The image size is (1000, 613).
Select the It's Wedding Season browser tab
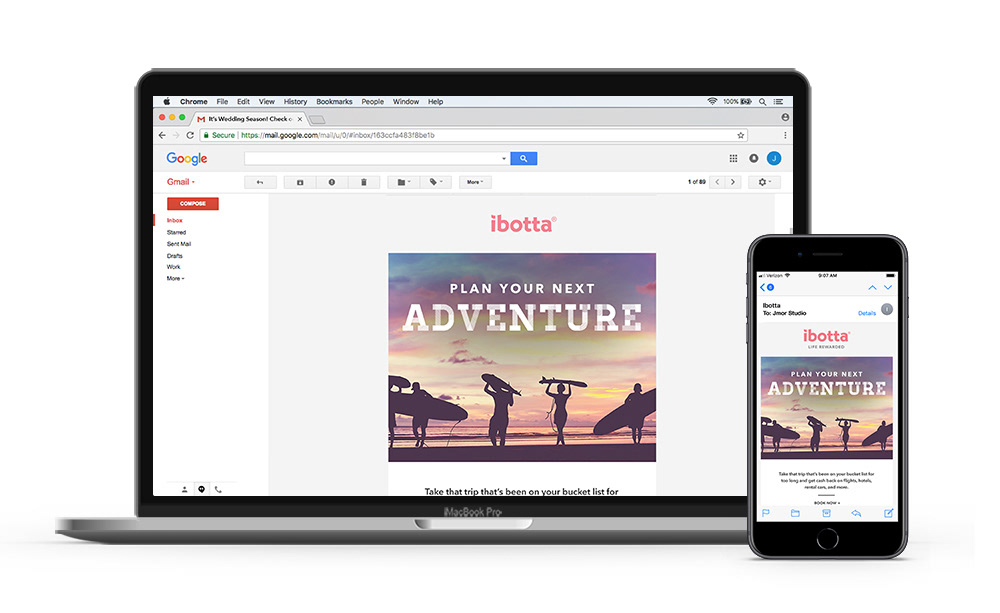tap(249, 119)
